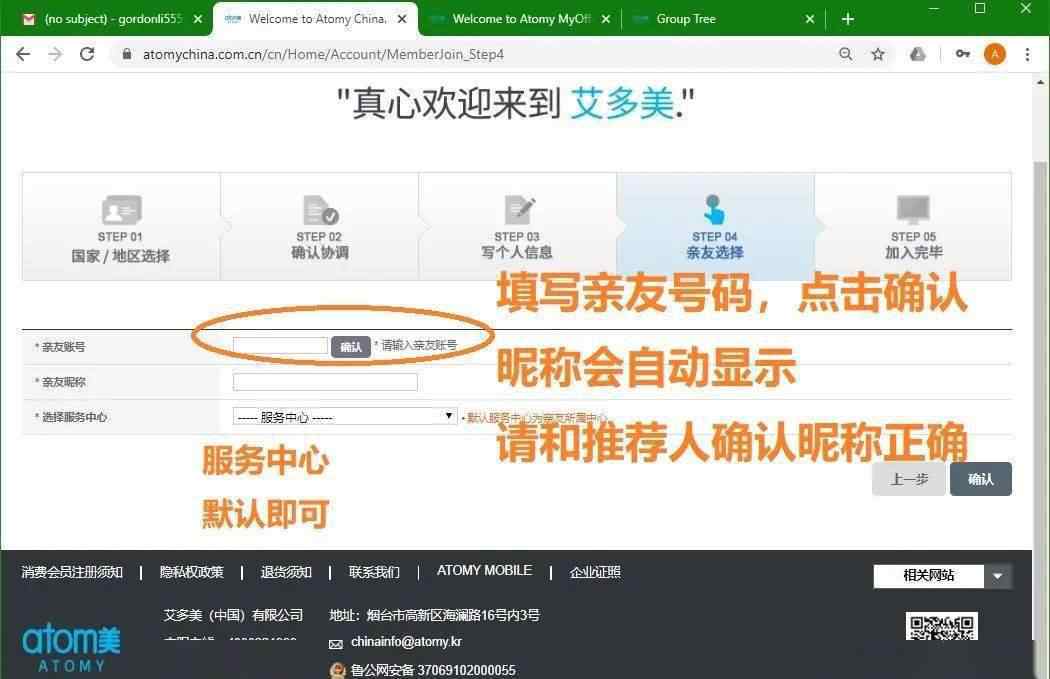Reload the current page
1050x679 pixels.
coord(87,54)
